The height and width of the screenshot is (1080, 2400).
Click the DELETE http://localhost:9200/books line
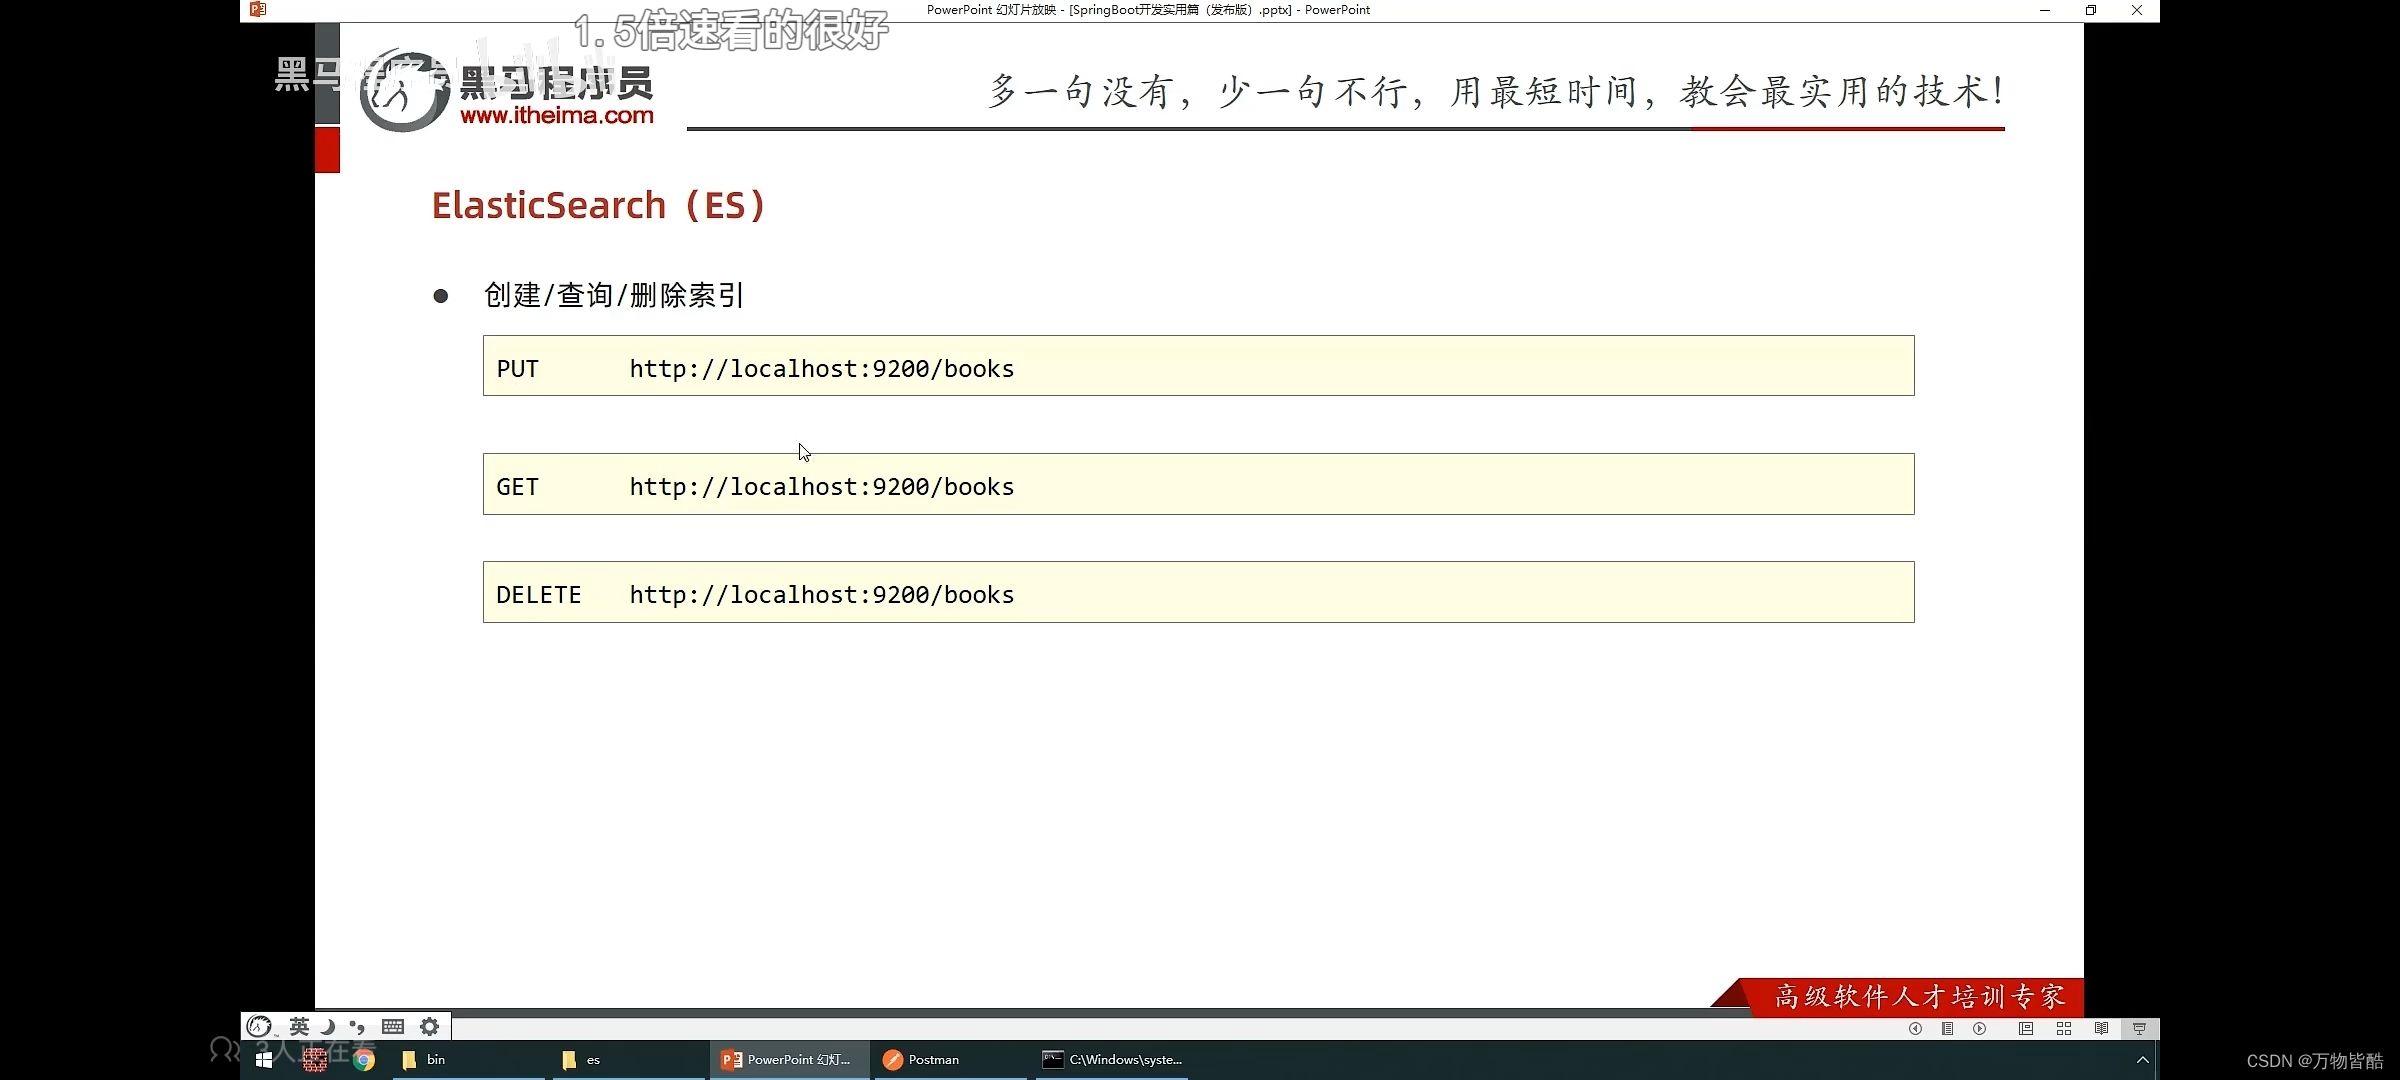click(x=1198, y=592)
